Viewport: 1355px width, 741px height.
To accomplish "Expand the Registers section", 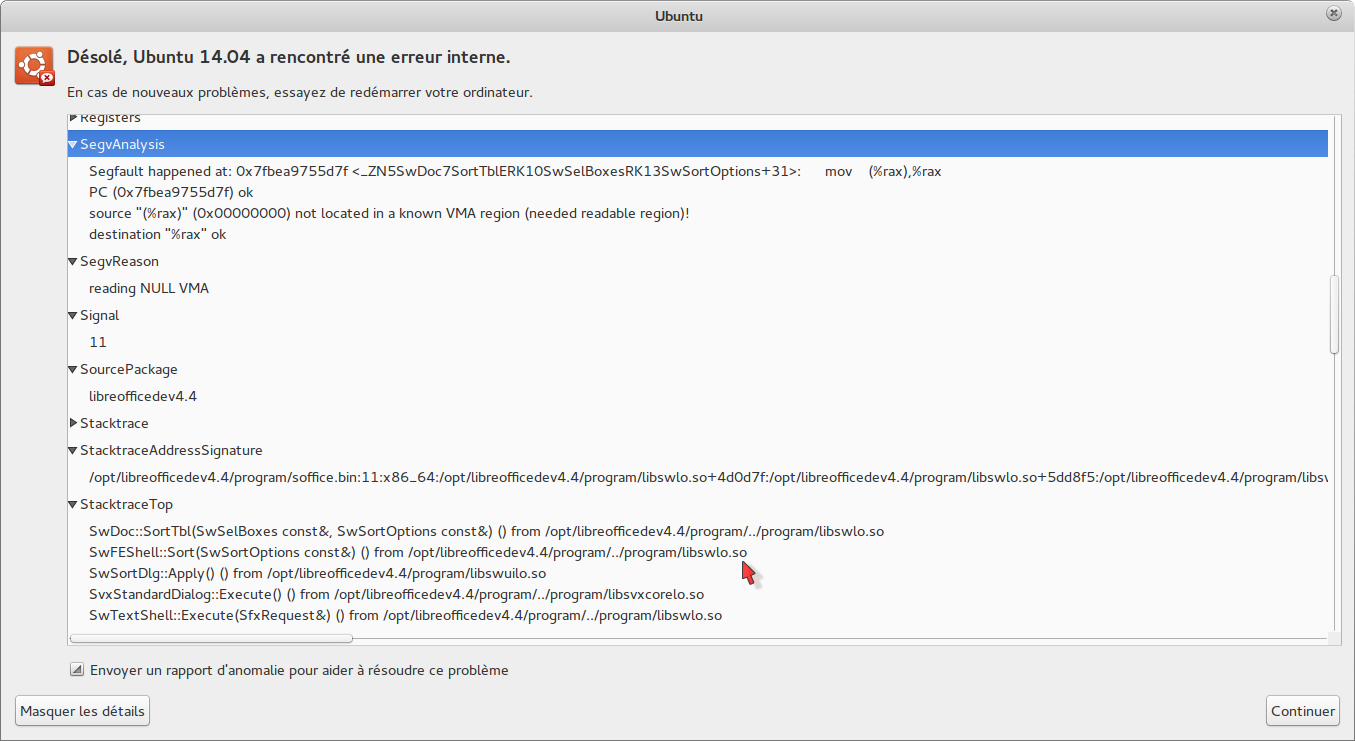I will tap(73, 118).
